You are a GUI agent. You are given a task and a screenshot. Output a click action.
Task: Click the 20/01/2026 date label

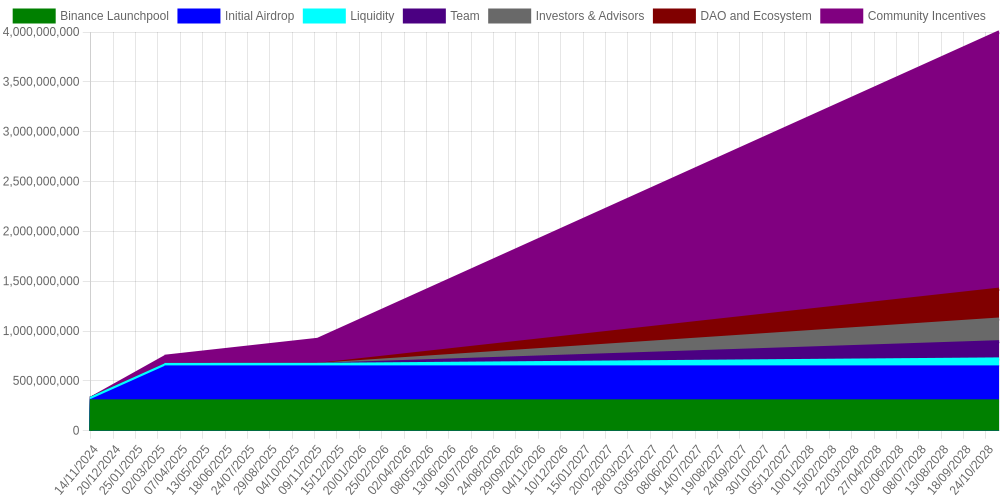click(x=344, y=469)
